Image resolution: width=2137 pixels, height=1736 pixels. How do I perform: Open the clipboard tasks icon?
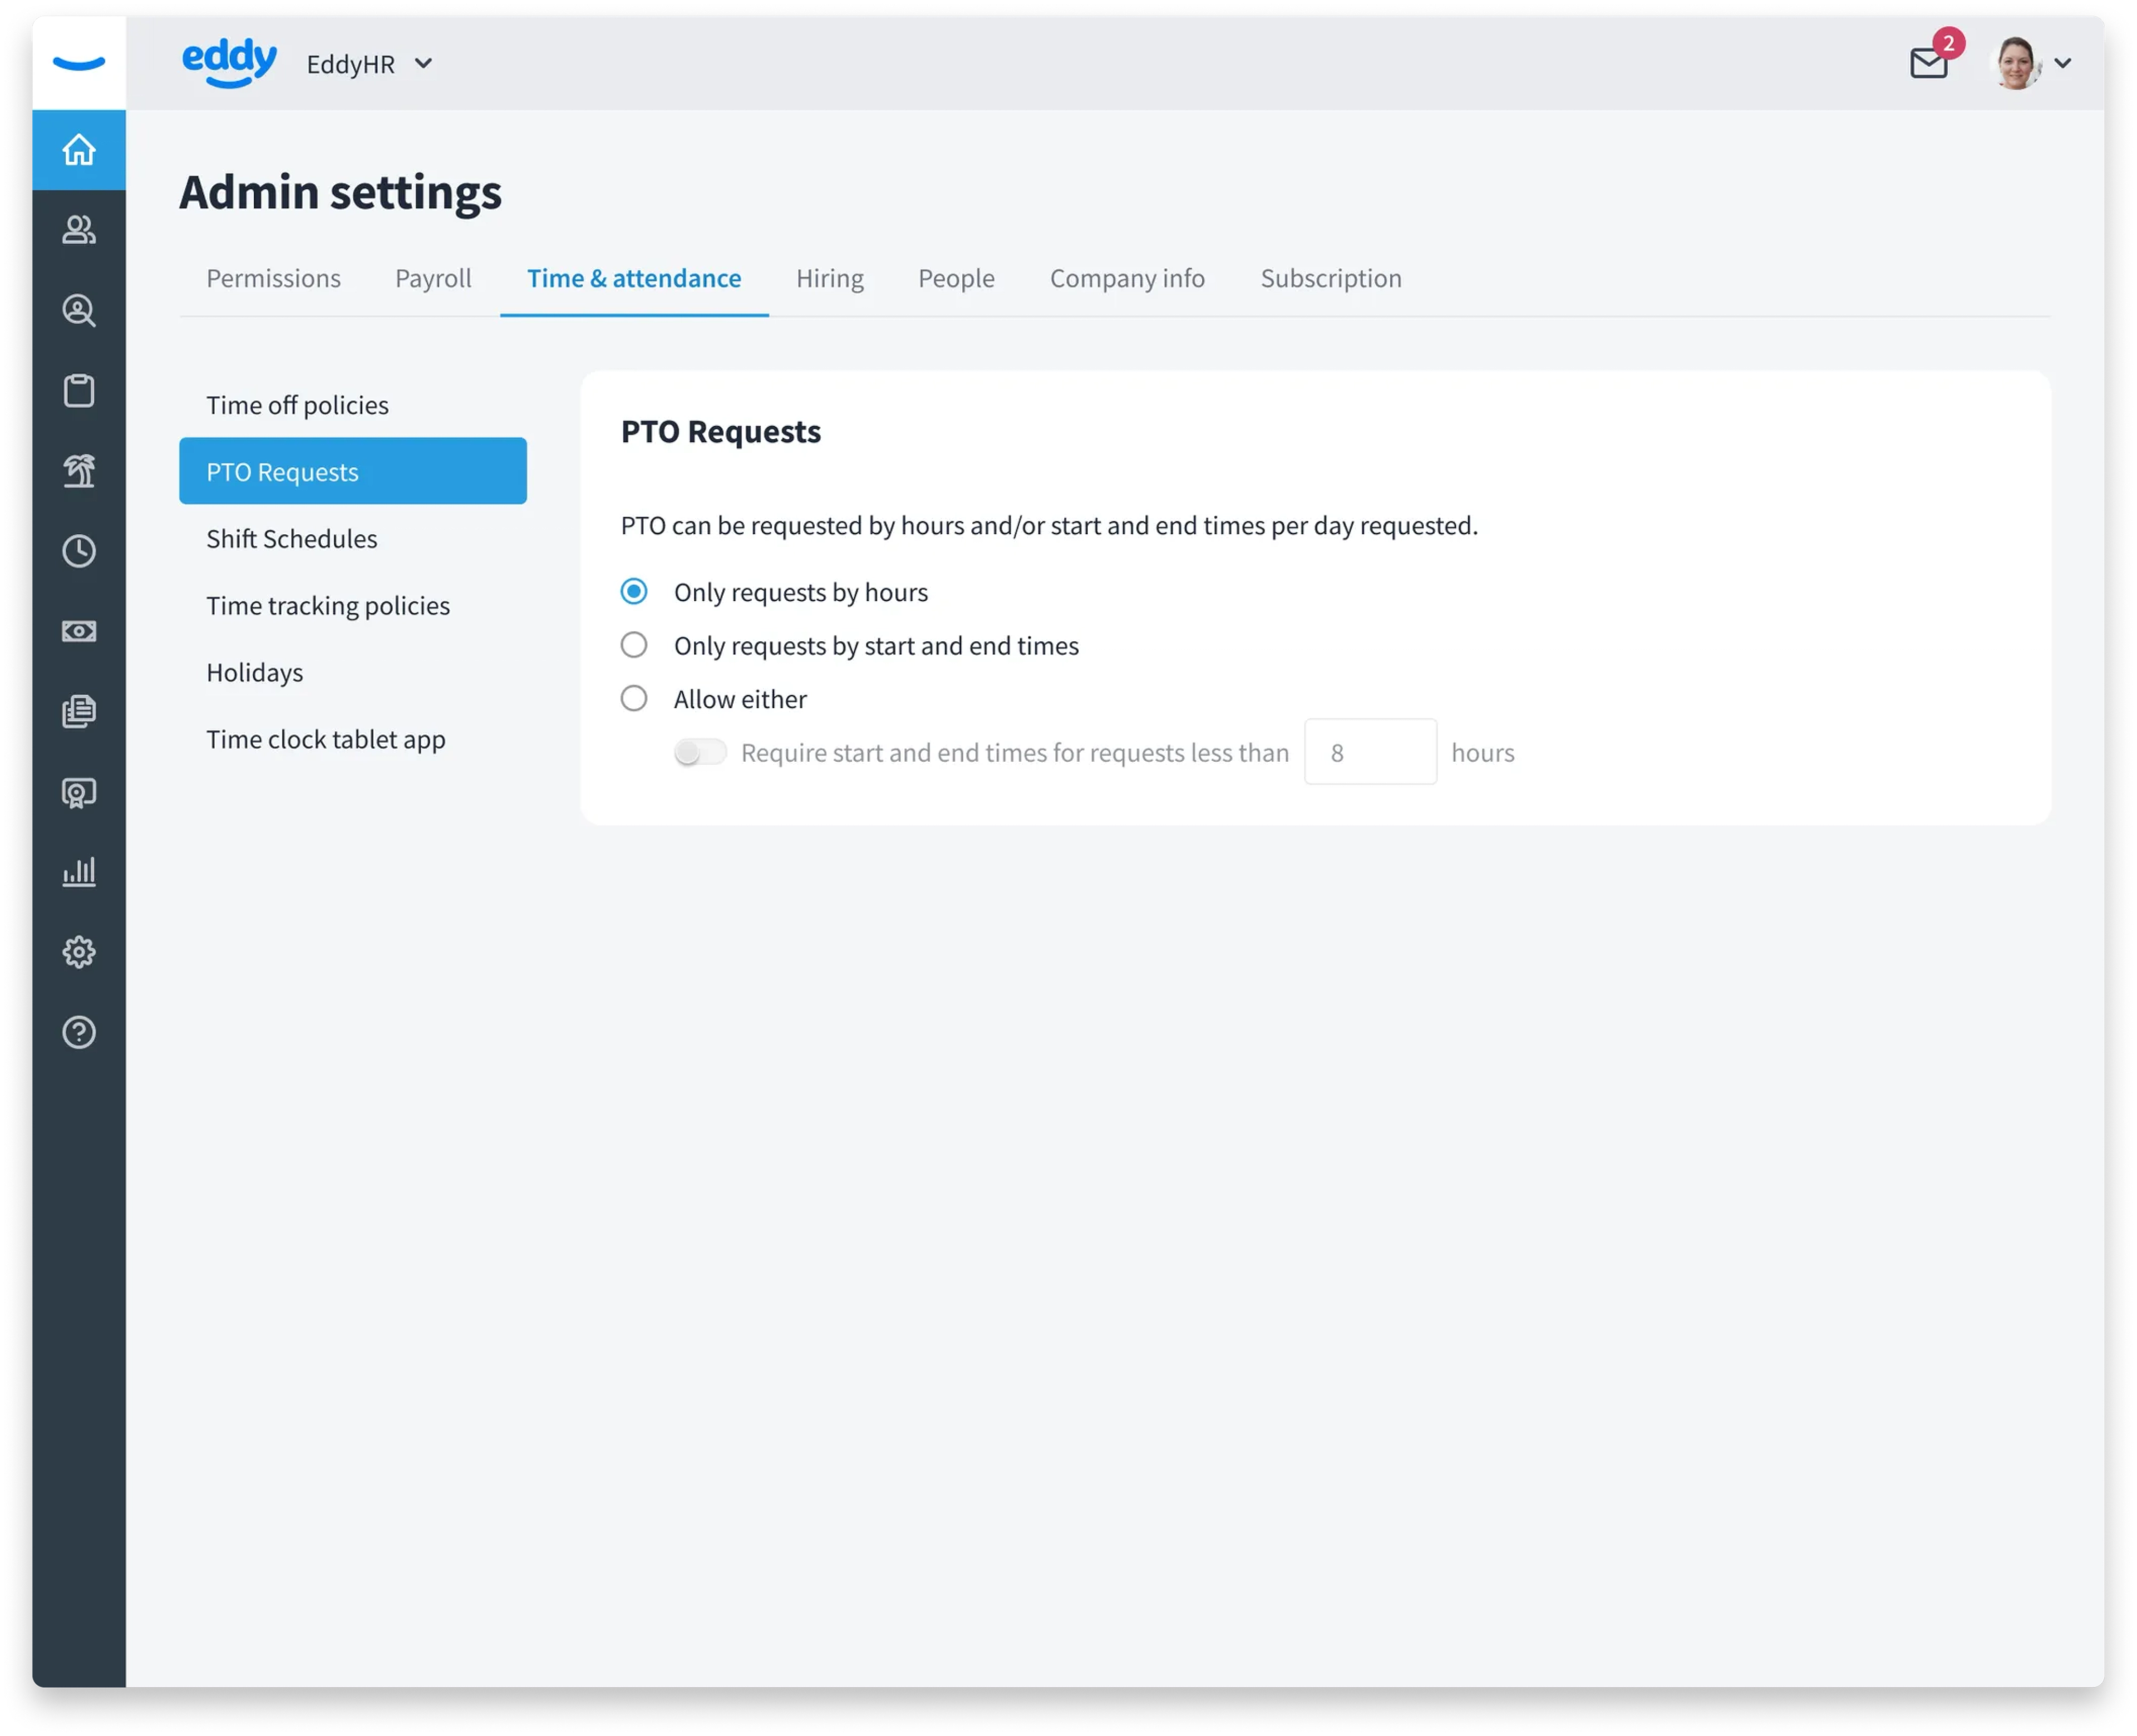pos(79,390)
